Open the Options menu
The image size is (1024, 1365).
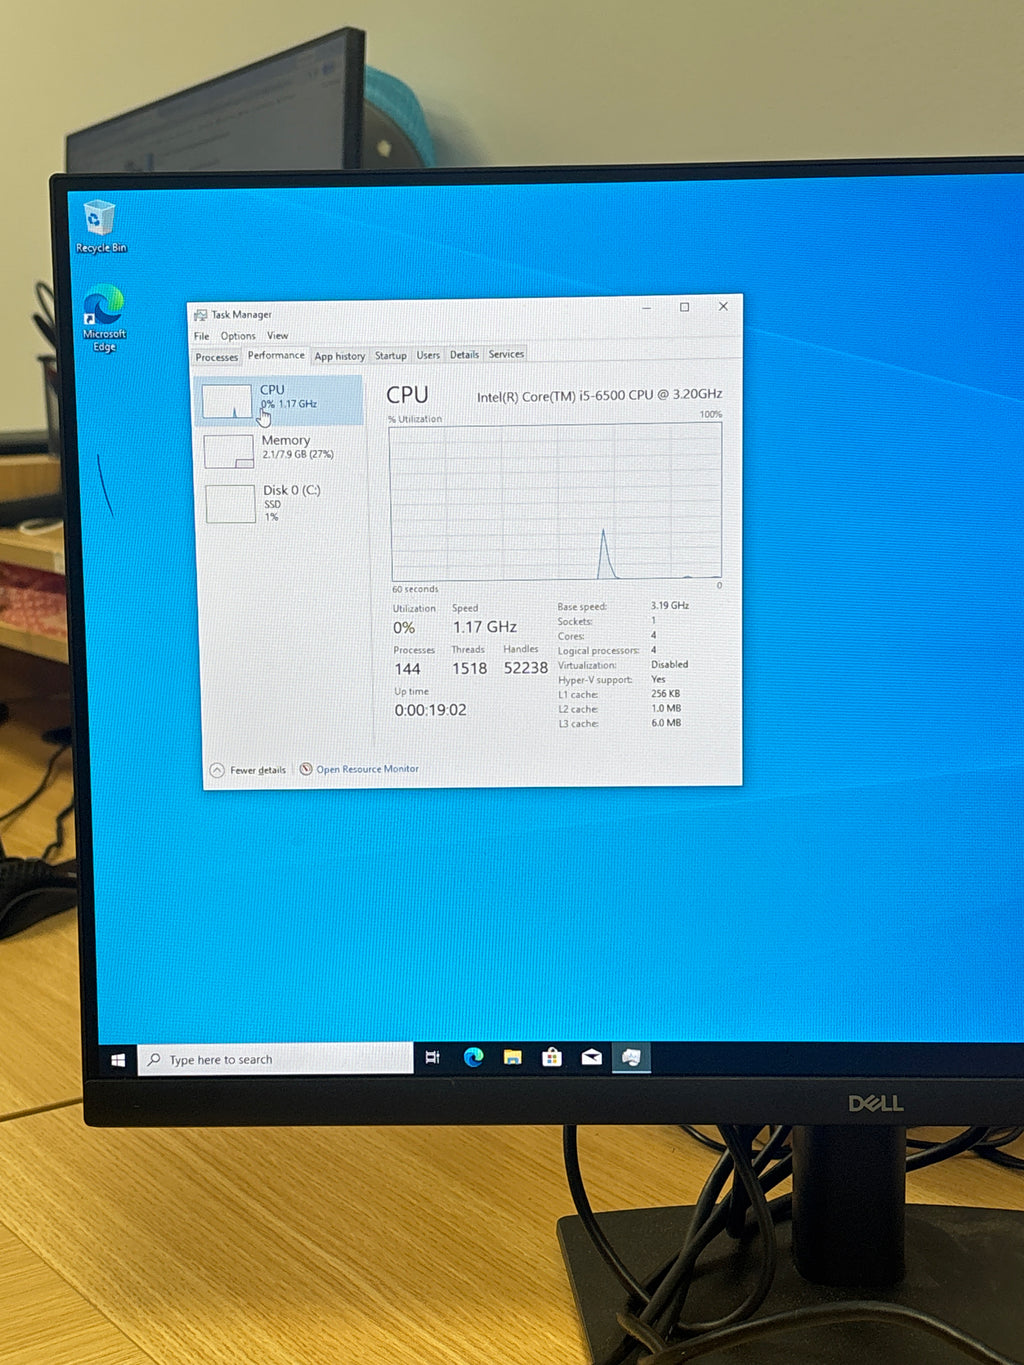(x=238, y=336)
